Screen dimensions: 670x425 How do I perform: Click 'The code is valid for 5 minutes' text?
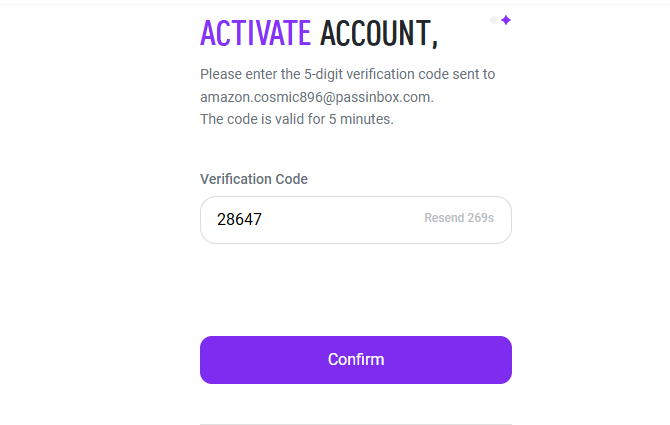tap(297, 119)
